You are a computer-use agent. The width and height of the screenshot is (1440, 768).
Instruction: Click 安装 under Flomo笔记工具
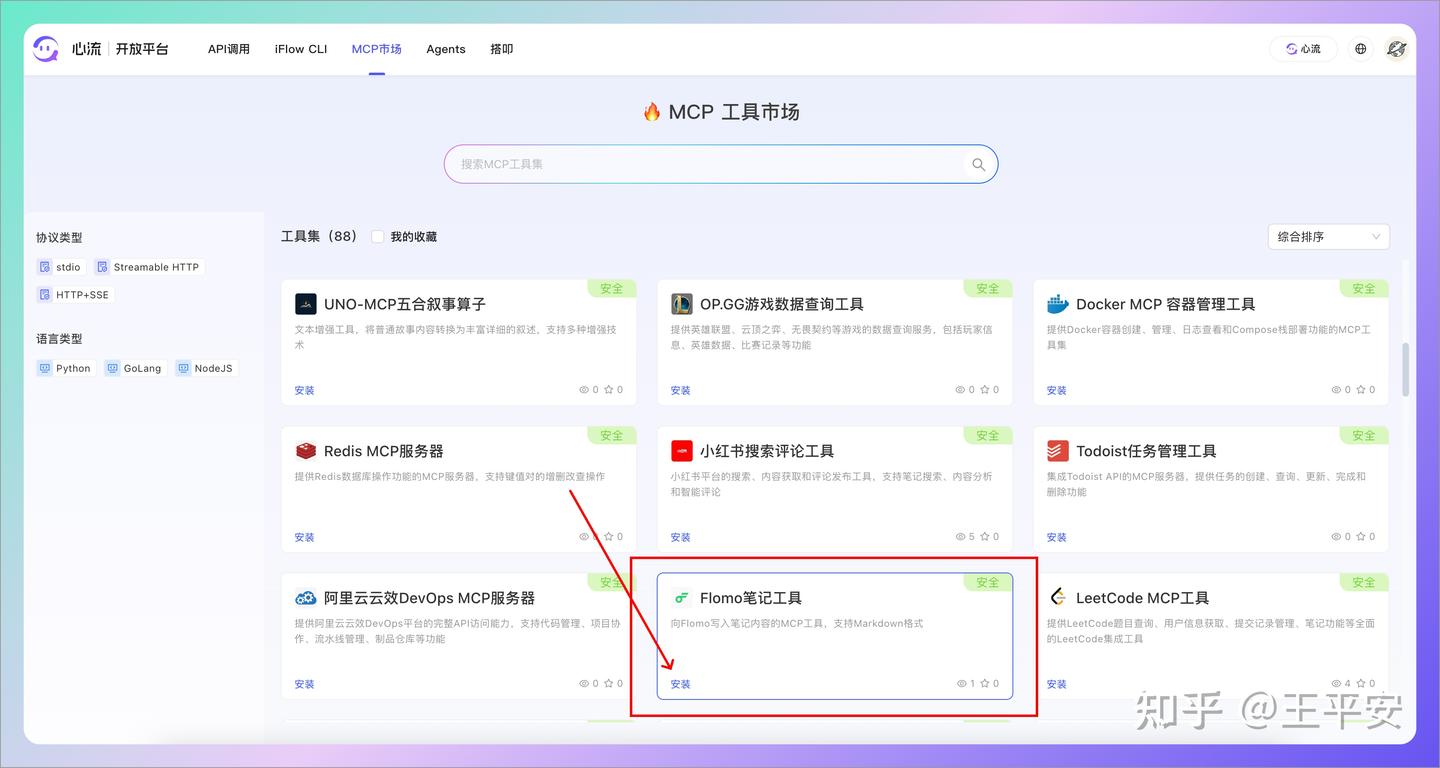pyautogui.click(x=681, y=684)
